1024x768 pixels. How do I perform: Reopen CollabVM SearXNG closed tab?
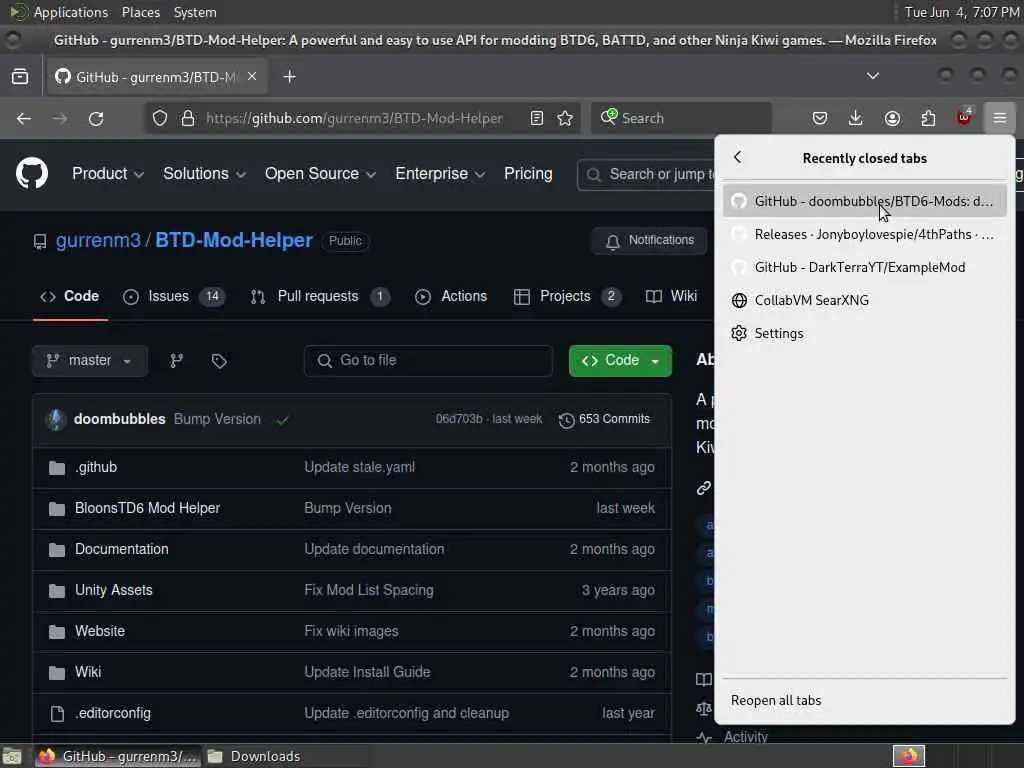pyautogui.click(x=864, y=300)
